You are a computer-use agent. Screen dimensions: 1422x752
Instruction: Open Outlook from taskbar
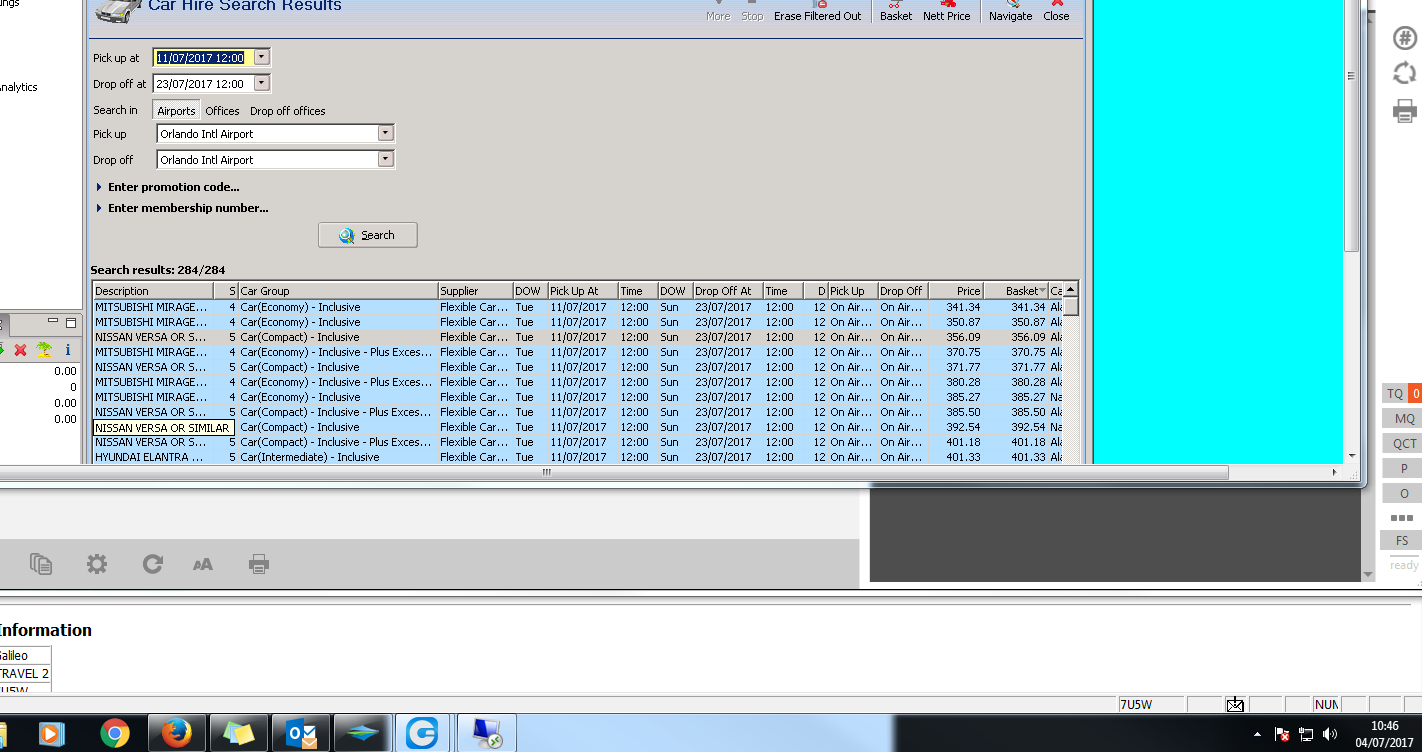(x=301, y=734)
